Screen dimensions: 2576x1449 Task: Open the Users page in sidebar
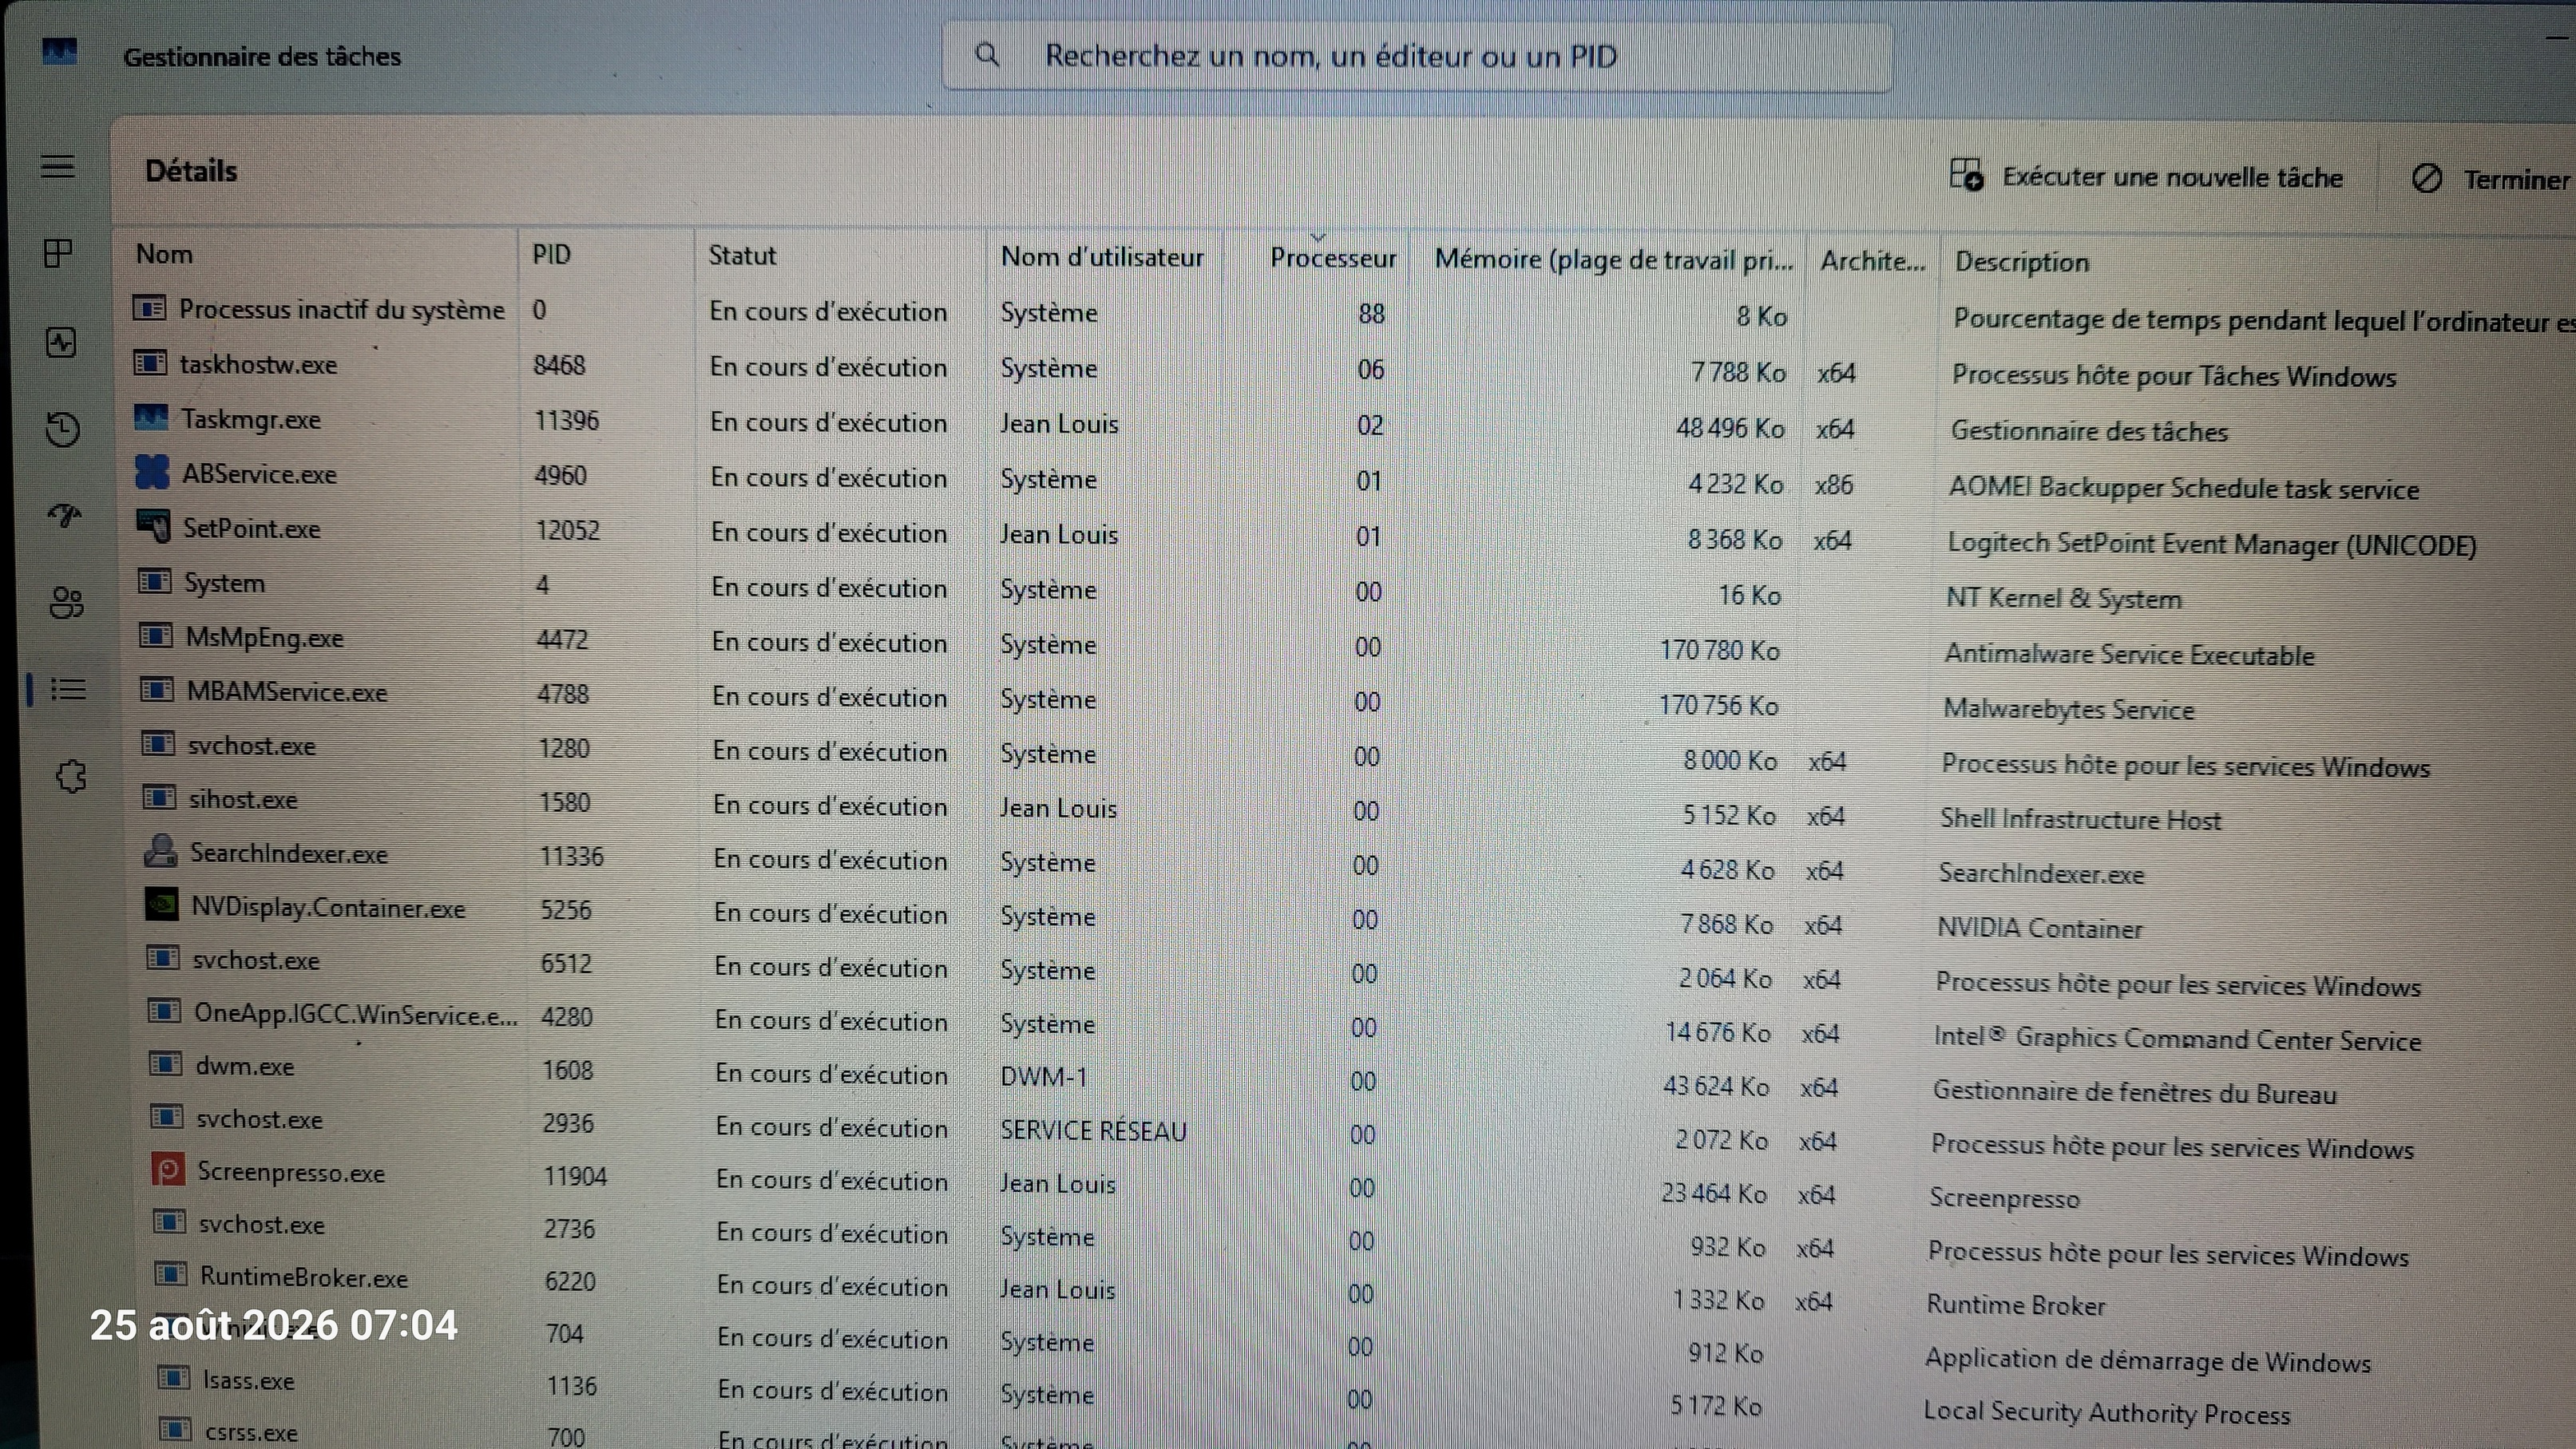67,603
